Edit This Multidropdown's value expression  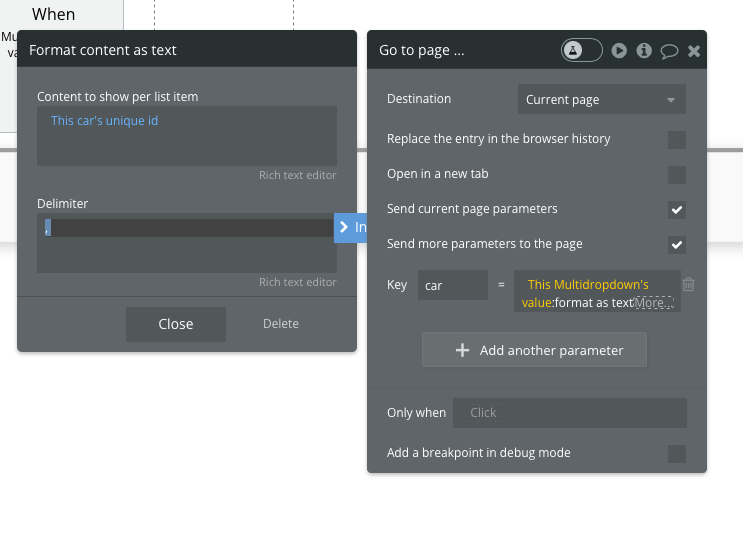point(587,285)
